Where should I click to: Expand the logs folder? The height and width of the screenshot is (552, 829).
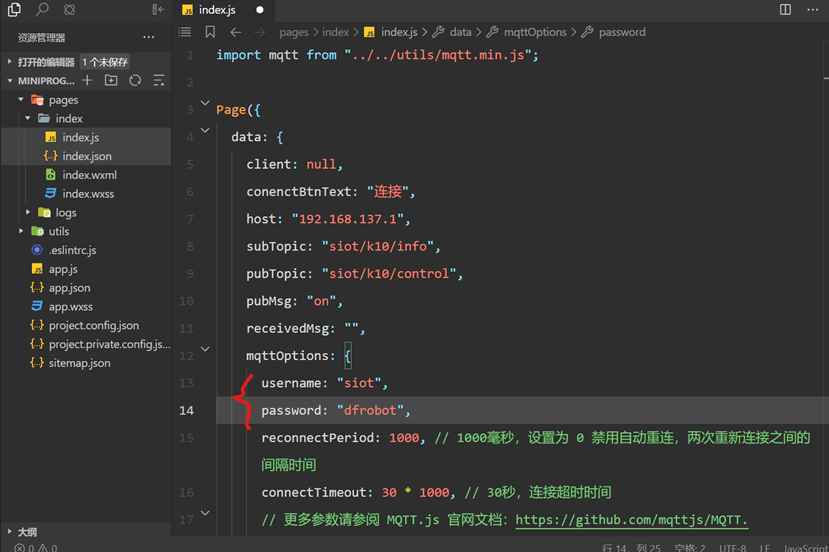coord(28,212)
